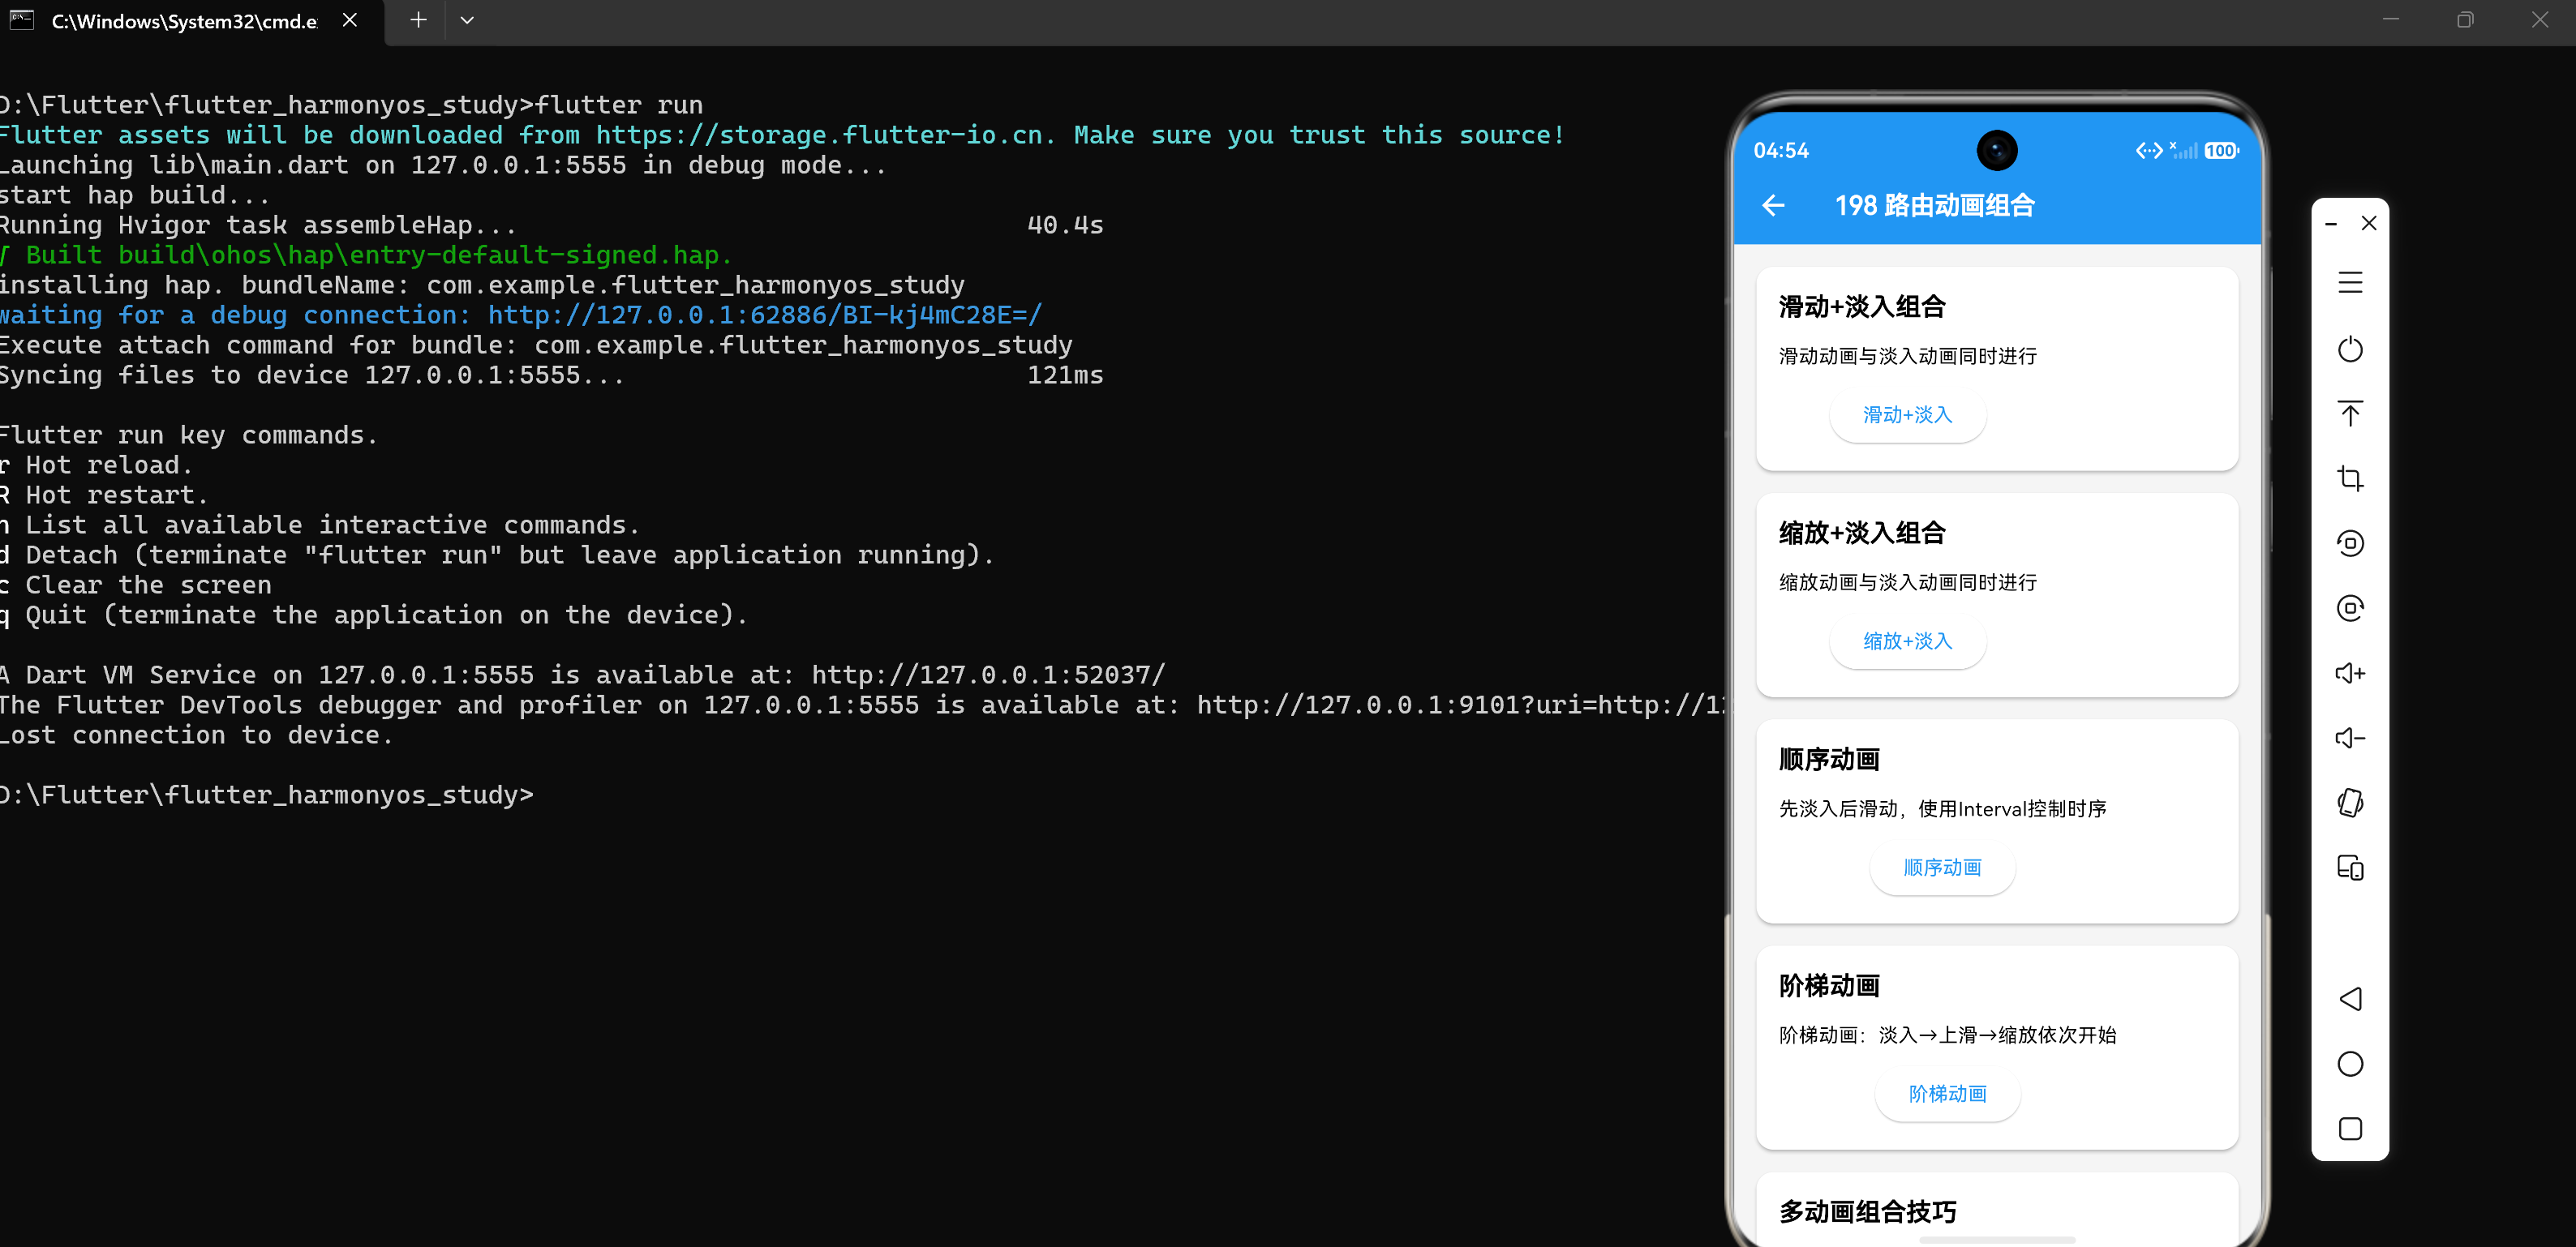Open the multi-device screen icon
This screenshot has width=2576, height=1247.
(2350, 868)
